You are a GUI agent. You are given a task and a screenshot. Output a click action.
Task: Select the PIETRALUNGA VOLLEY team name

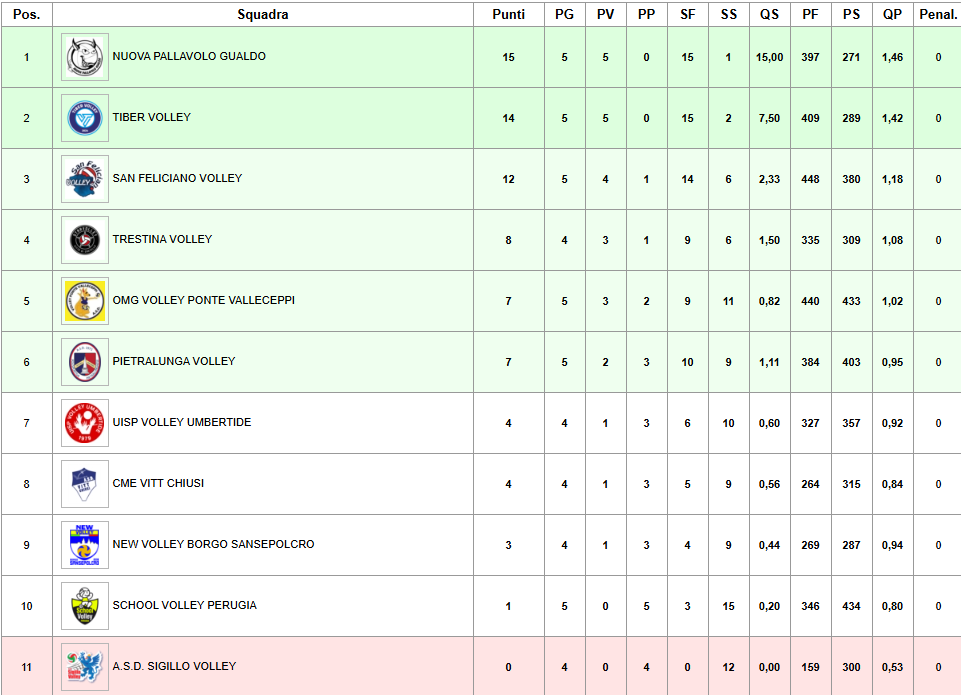pos(174,362)
